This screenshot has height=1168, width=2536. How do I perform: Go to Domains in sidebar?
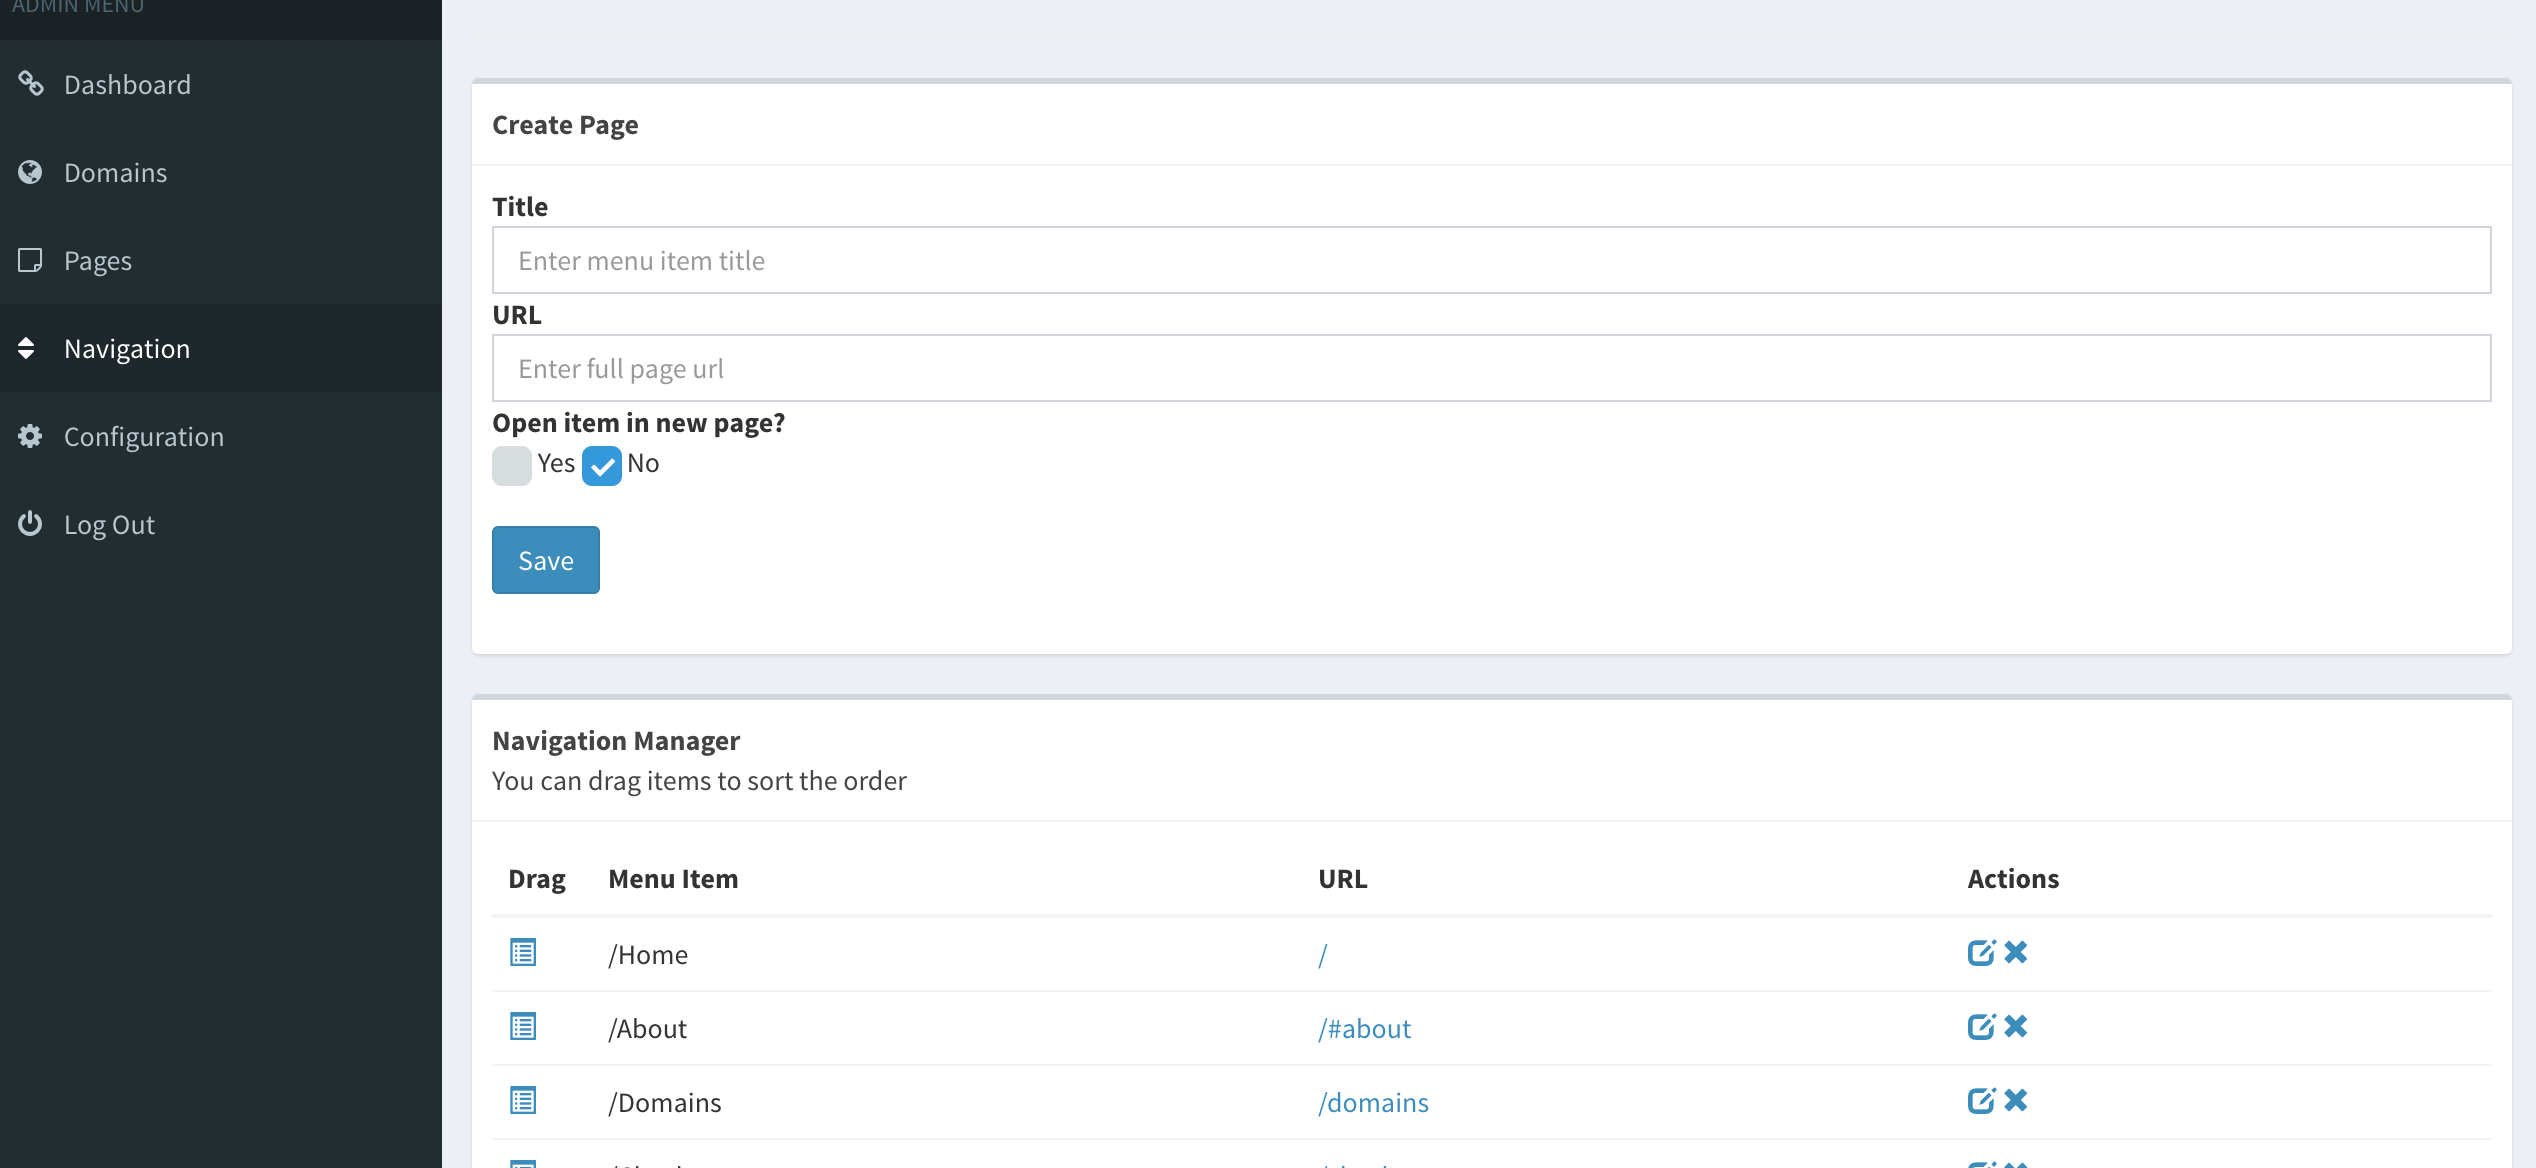pyautogui.click(x=115, y=173)
